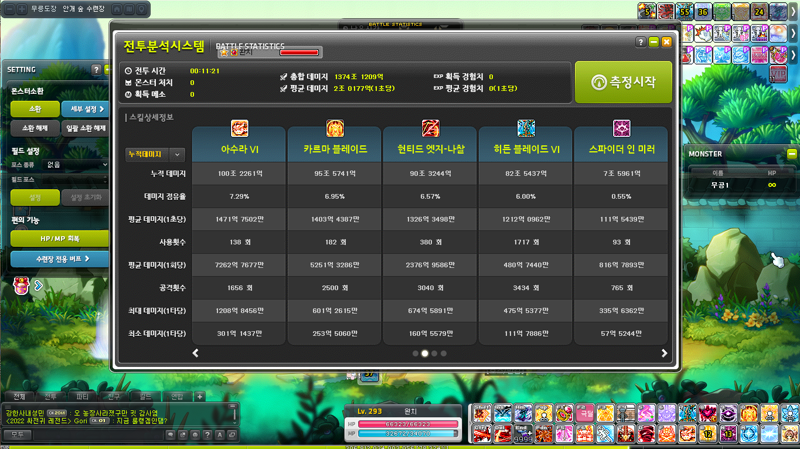
Task: Click the gold ring quickslot icon
Action: point(564,413)
